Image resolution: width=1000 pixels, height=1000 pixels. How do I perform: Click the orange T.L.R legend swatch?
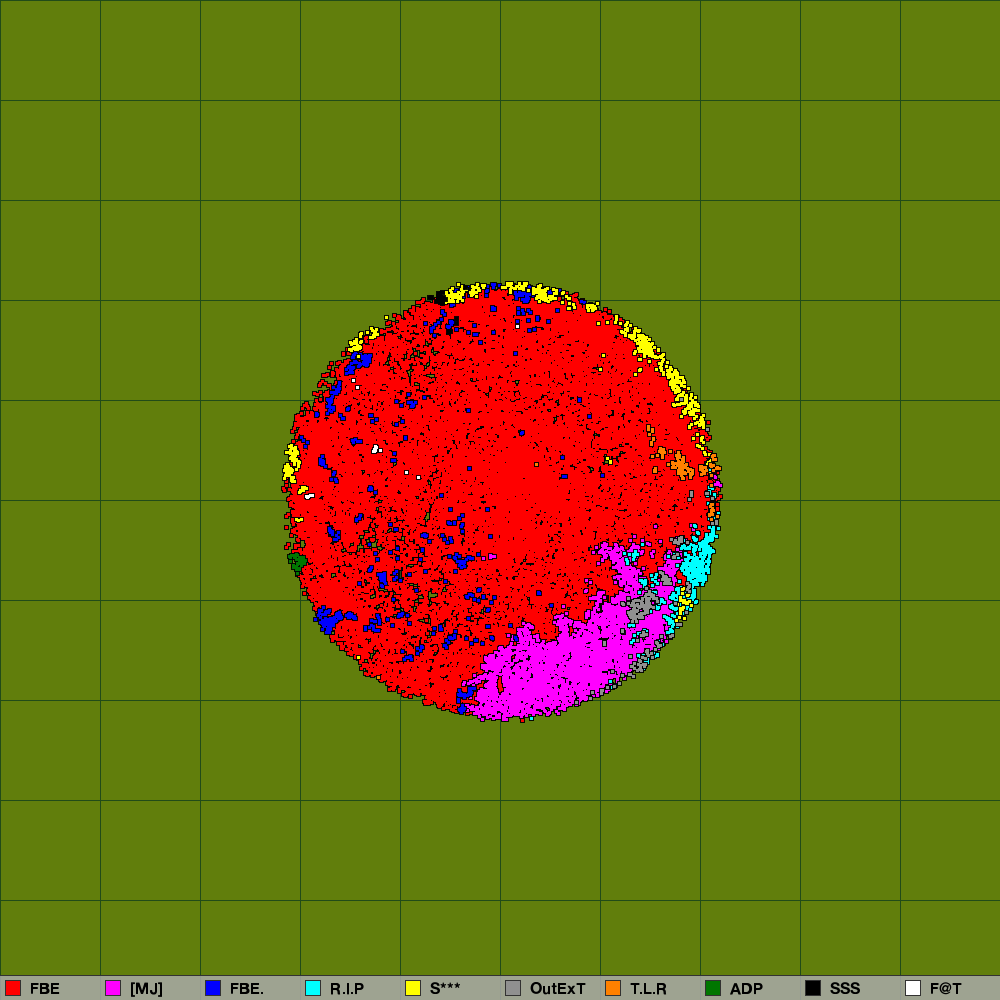(613, 988)
